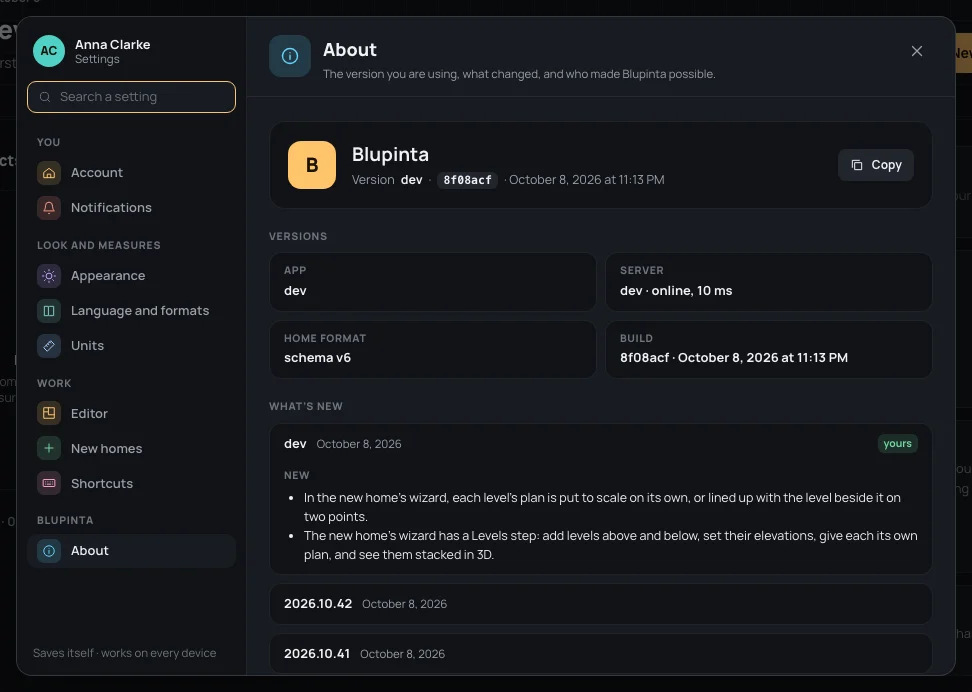Click the WHAT'S NEW section label
The height and width of the screenshot is (692, 972).
(x=306, y=406)
